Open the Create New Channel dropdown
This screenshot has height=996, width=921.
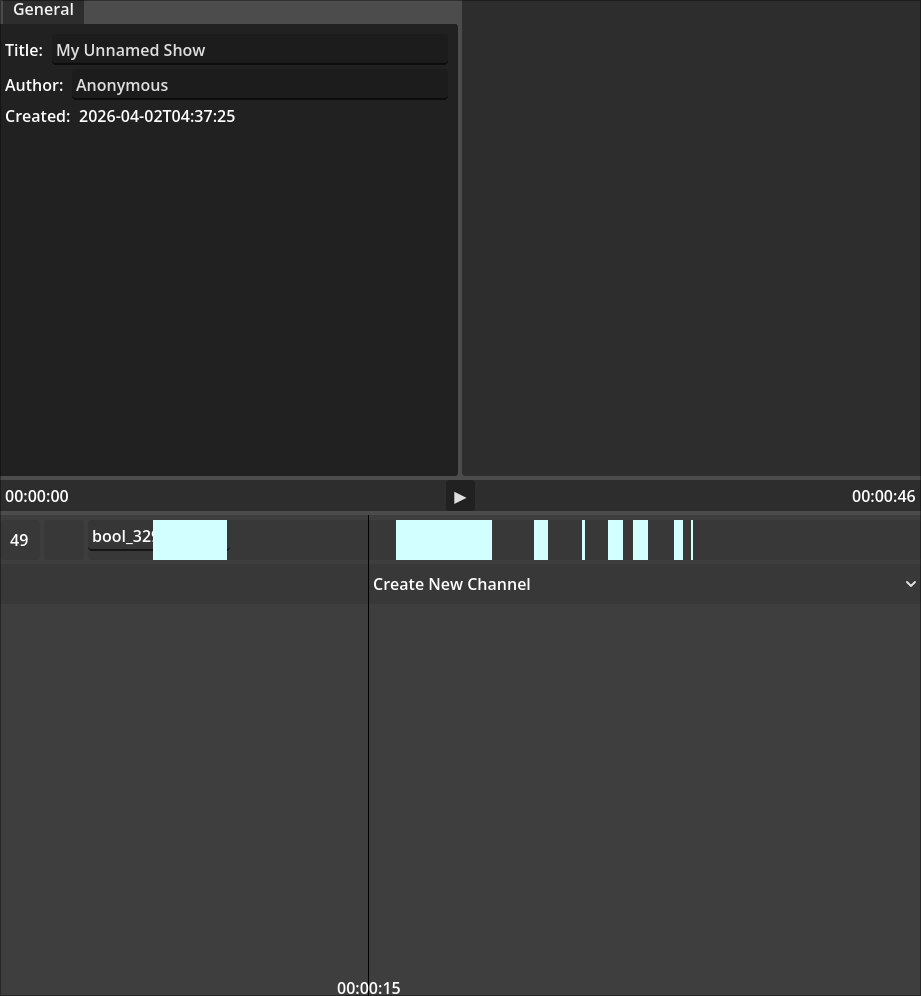(644, 584)
